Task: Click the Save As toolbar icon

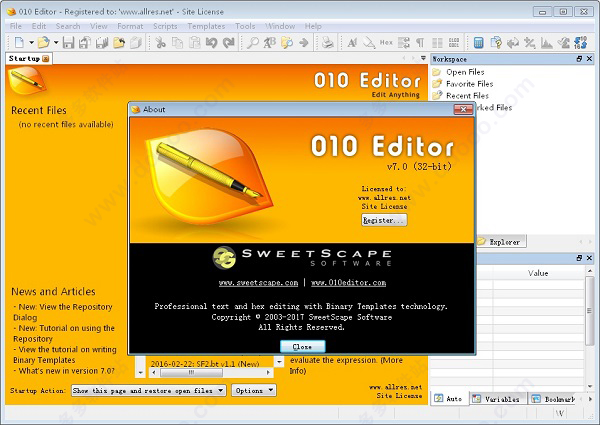Action: pos(85,42)
